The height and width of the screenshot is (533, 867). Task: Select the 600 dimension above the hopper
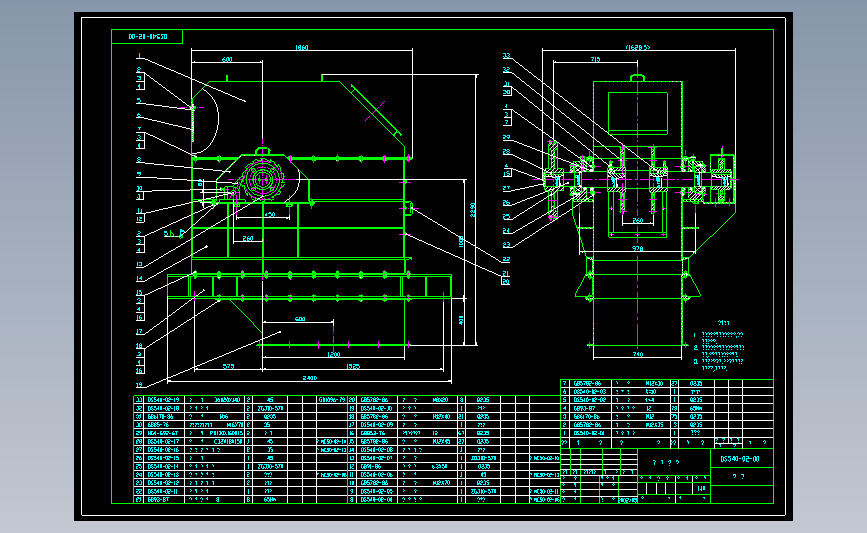(x=227, y=59)
